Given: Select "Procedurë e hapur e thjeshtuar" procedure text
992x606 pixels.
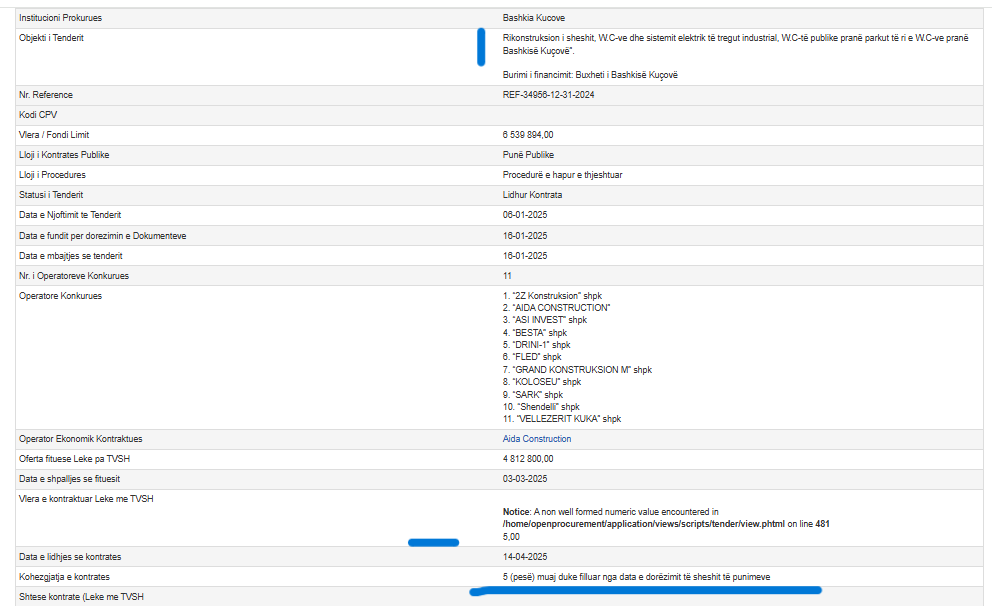Looking at the screenshot, I should [x=562, y=175].
